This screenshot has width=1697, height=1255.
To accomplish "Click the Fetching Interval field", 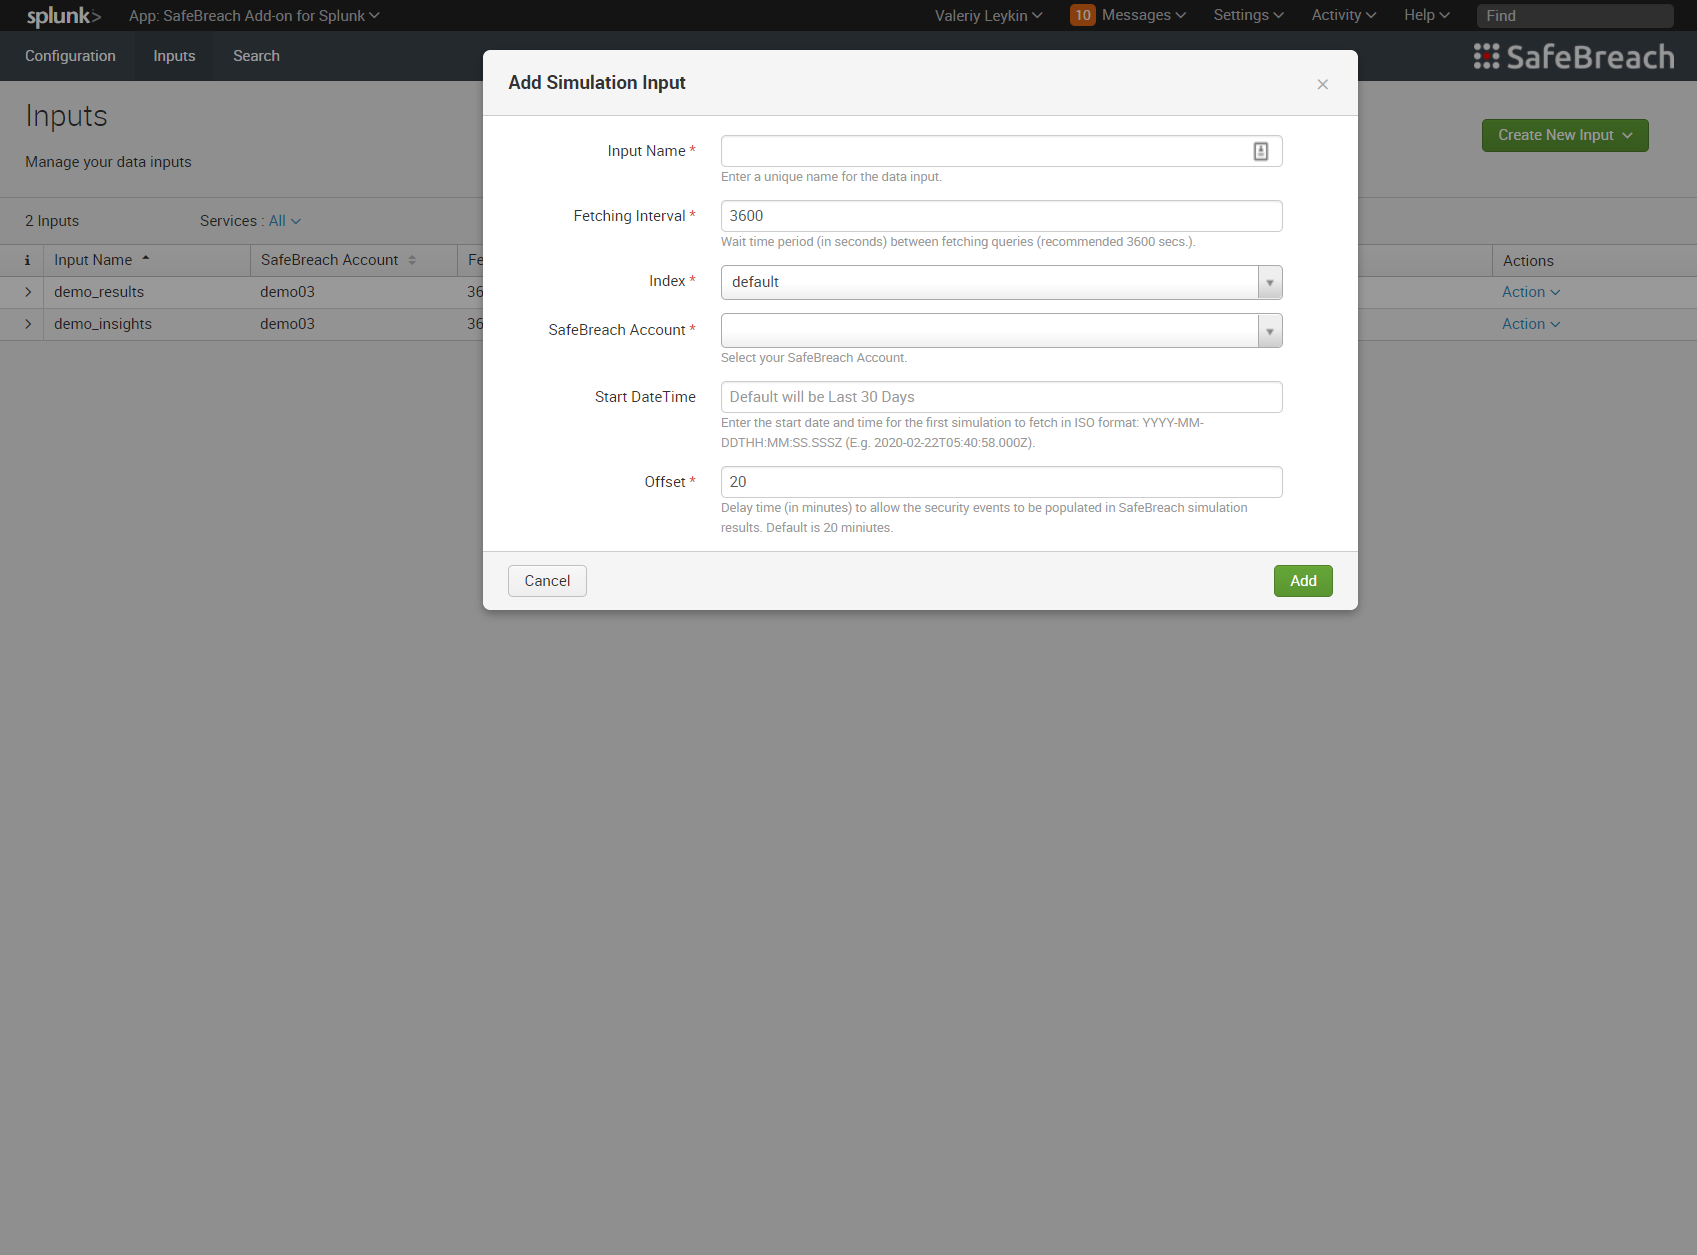I will 1001,216.
